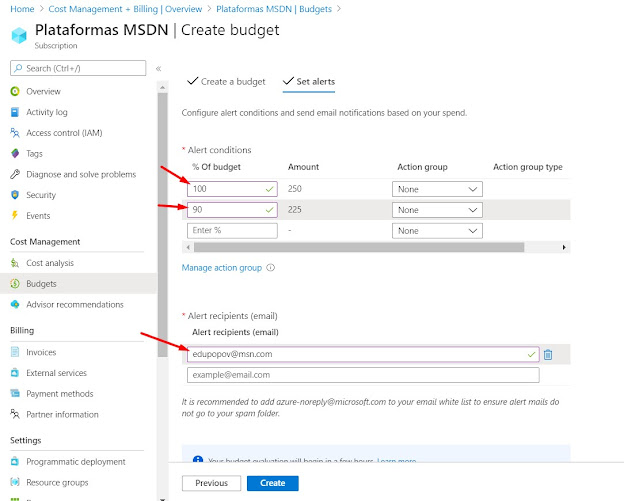Image resolution: width=624 pixels, height=501 pixels.
Task: Open Tags menu item
Action: [34, 154]
